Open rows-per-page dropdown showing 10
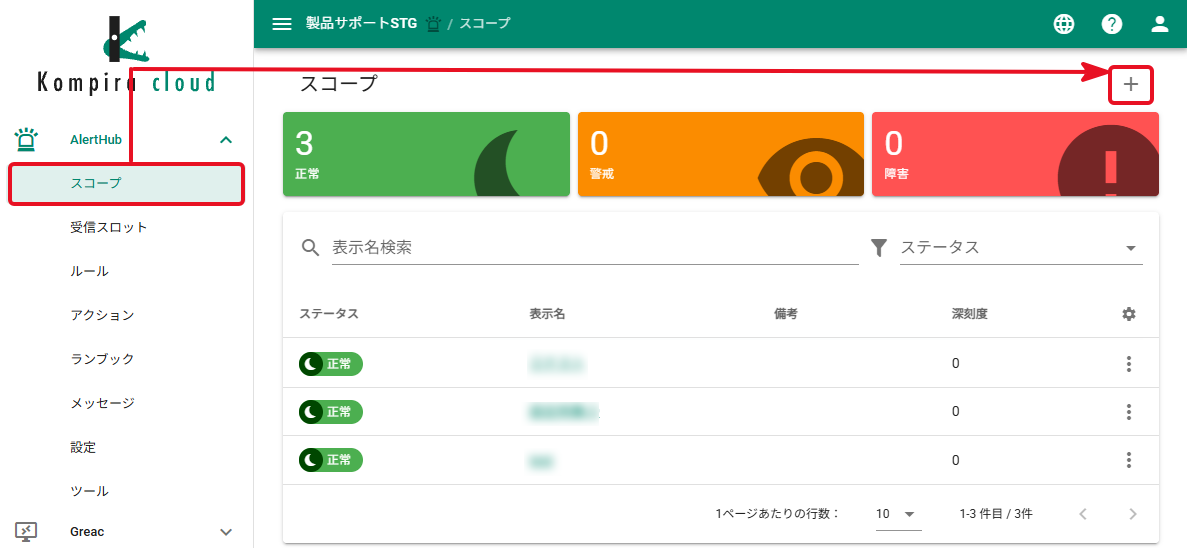 (x=898, y=514)
